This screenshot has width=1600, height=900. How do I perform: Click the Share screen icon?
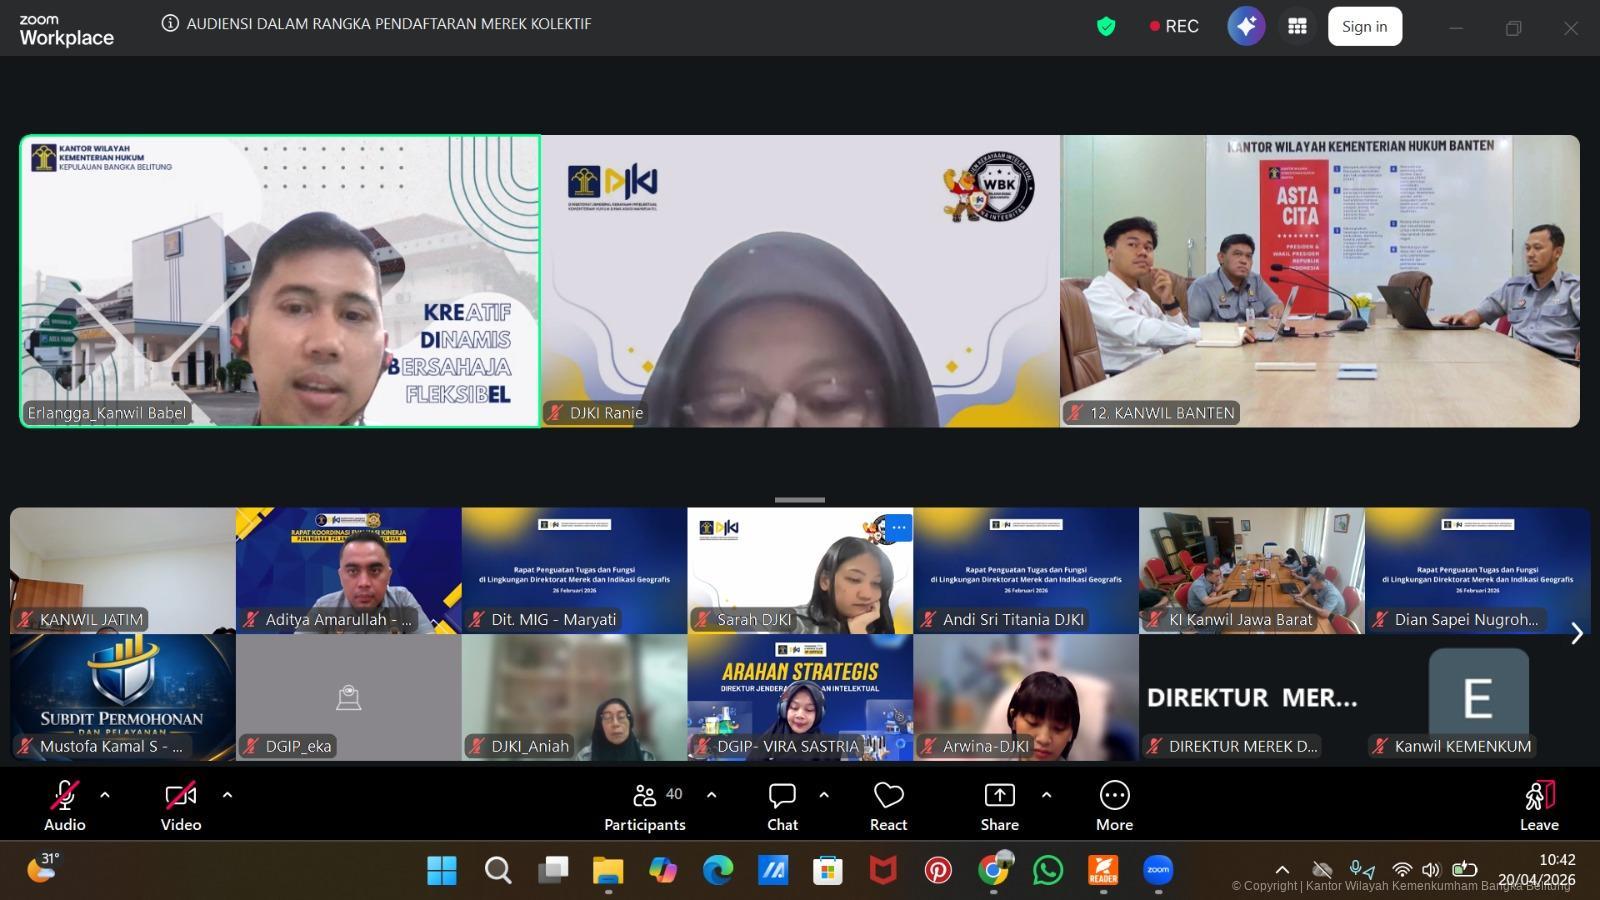click(999, 806)
